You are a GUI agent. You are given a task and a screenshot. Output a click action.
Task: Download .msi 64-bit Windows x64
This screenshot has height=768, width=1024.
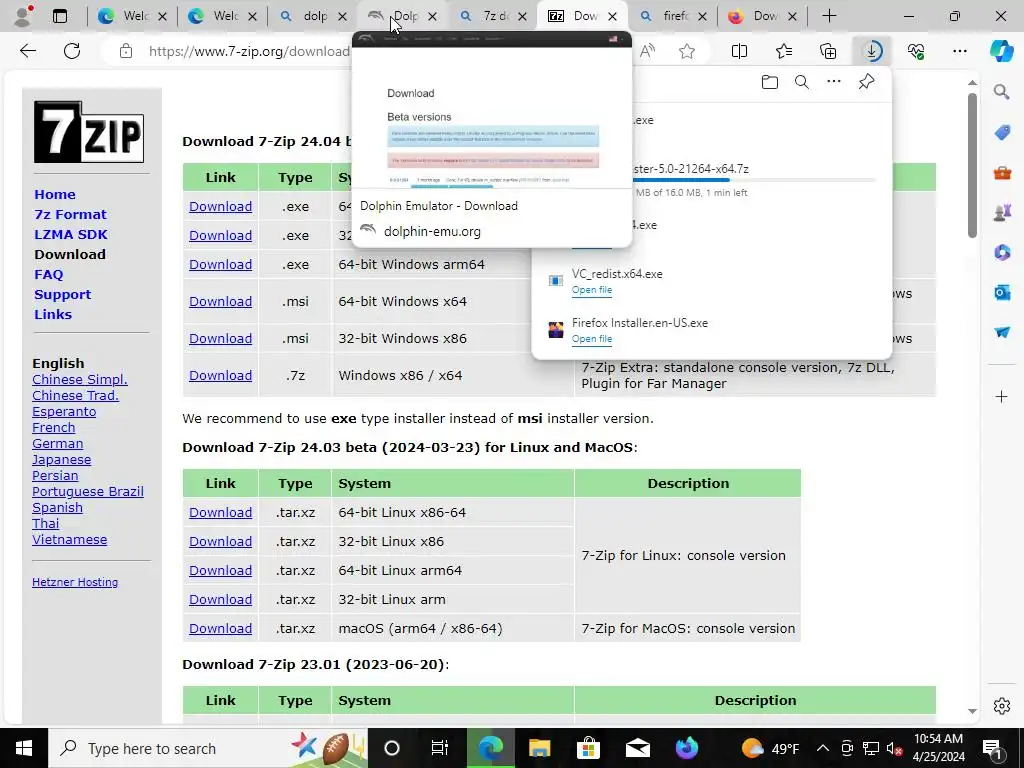[x=221, y=302]
